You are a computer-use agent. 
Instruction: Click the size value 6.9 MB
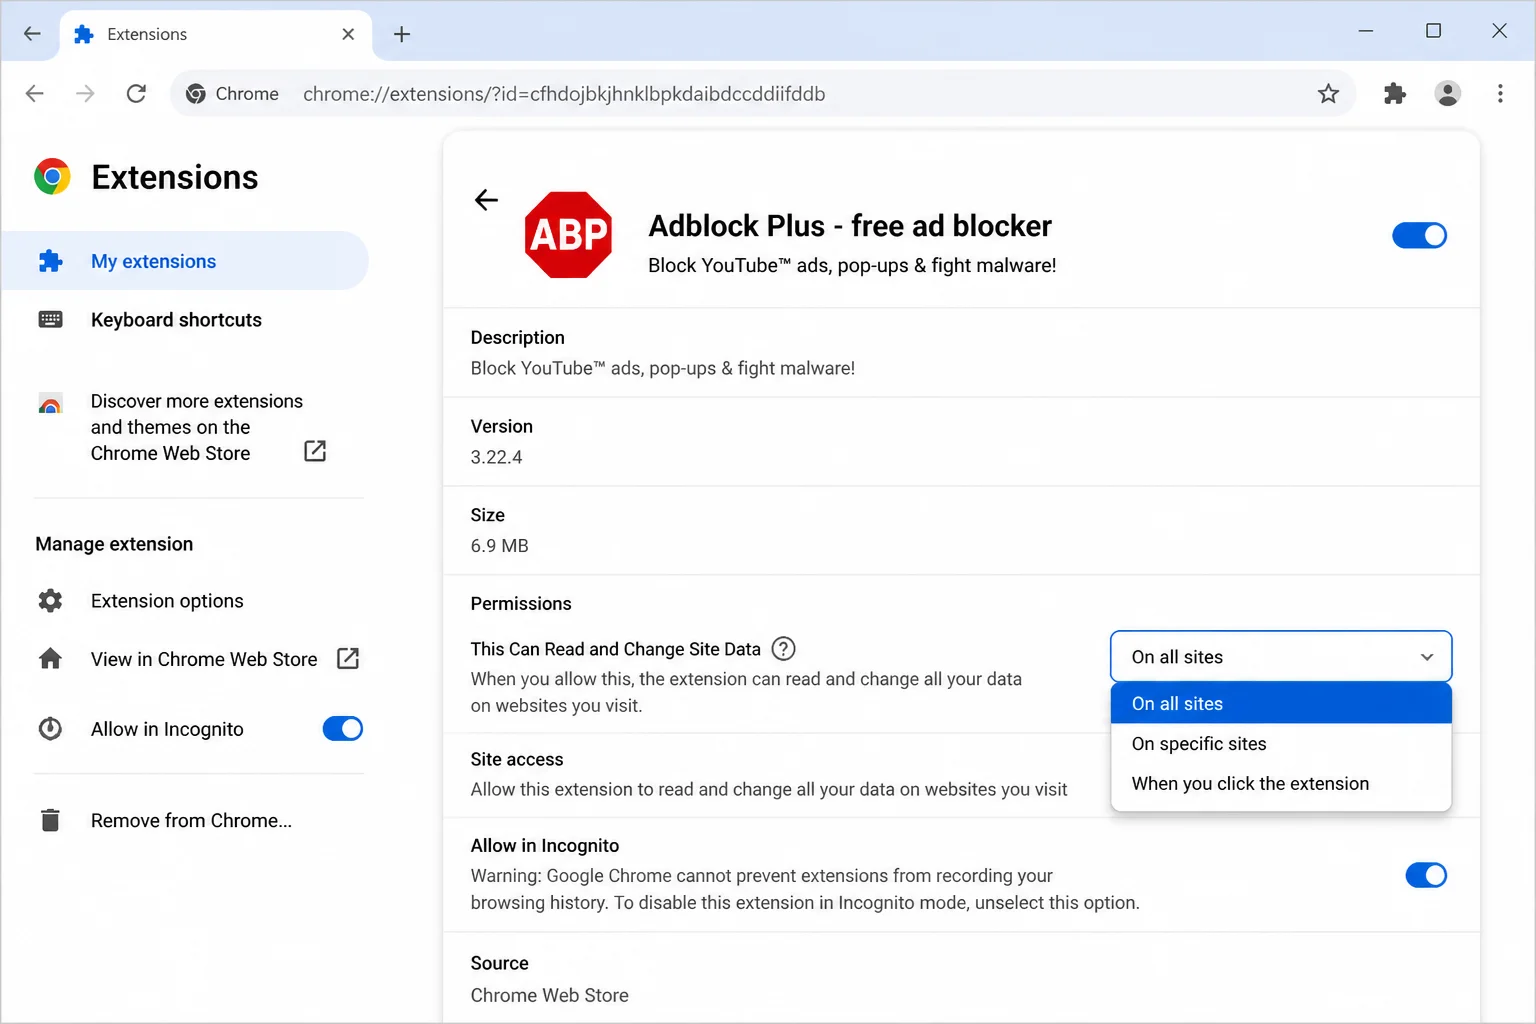[499, 546]
